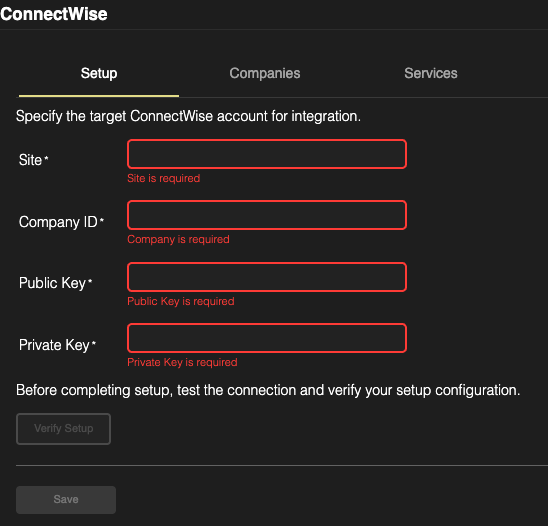Click the Save button
This screenshot has height=526, width=548.
[66, 500]
